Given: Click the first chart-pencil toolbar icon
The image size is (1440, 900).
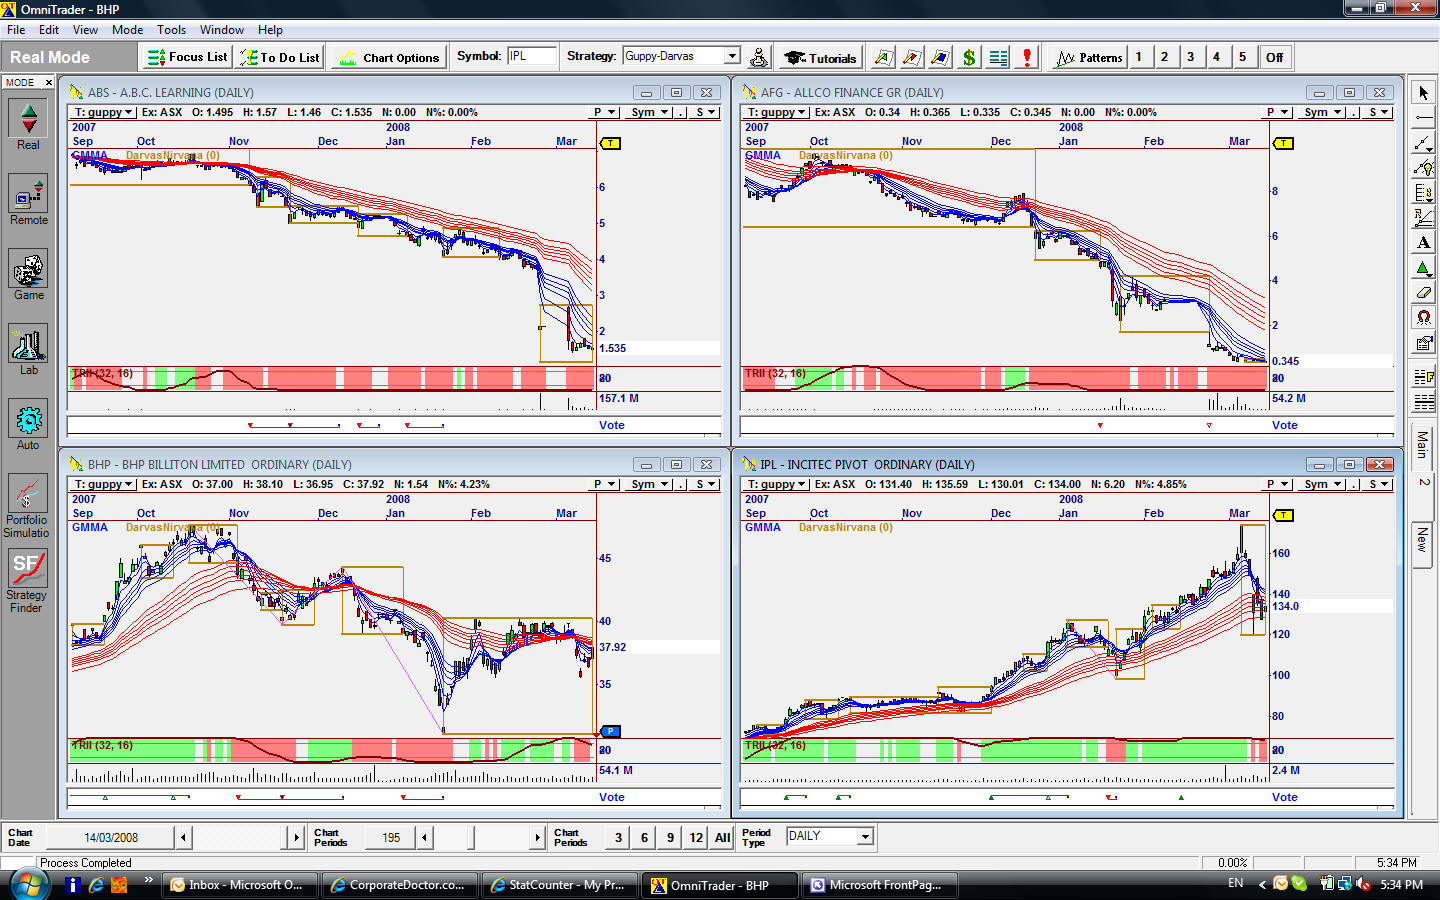Looking at the screenshot, I should pos(882,57).
